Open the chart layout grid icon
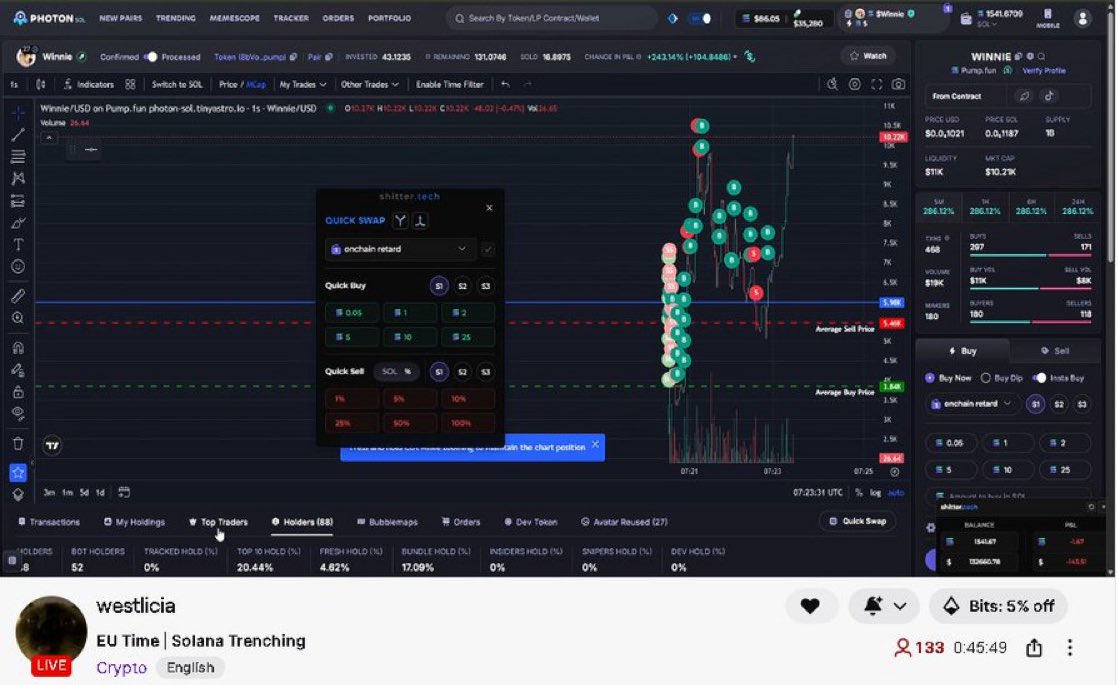Viewport: 1118px width, 685px height. pos(130,84)
